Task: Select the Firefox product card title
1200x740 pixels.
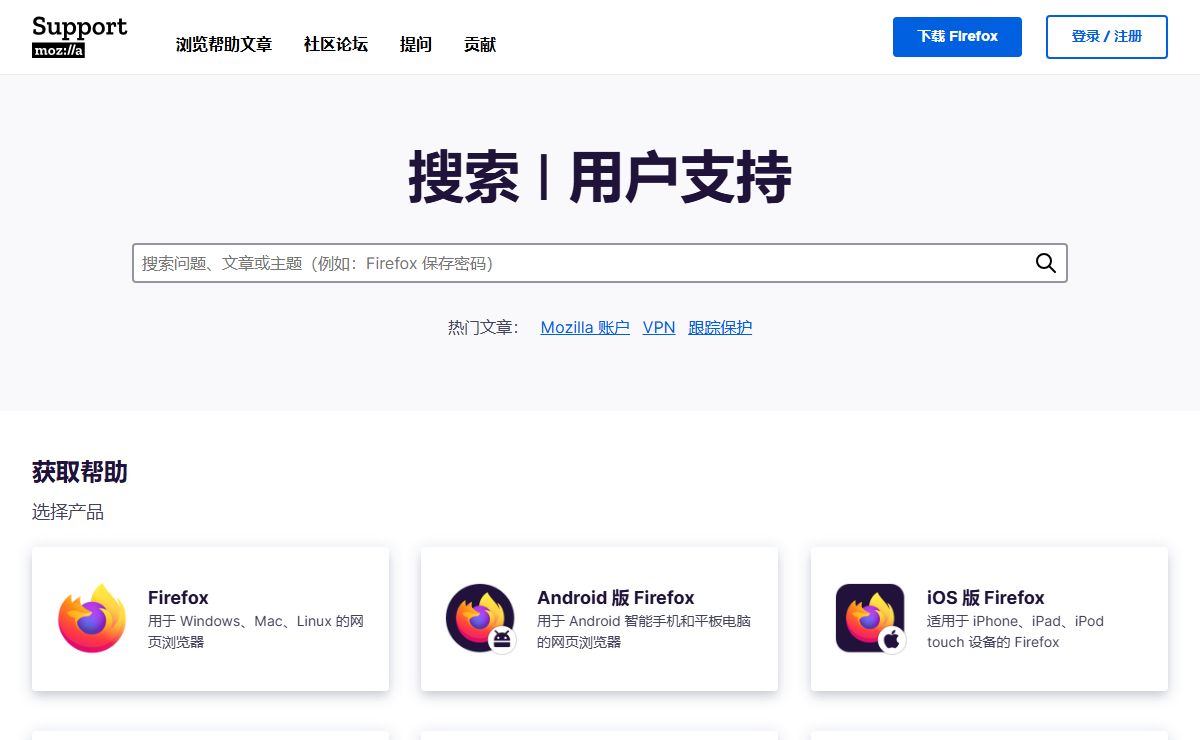Action: [x=178, y=598]
